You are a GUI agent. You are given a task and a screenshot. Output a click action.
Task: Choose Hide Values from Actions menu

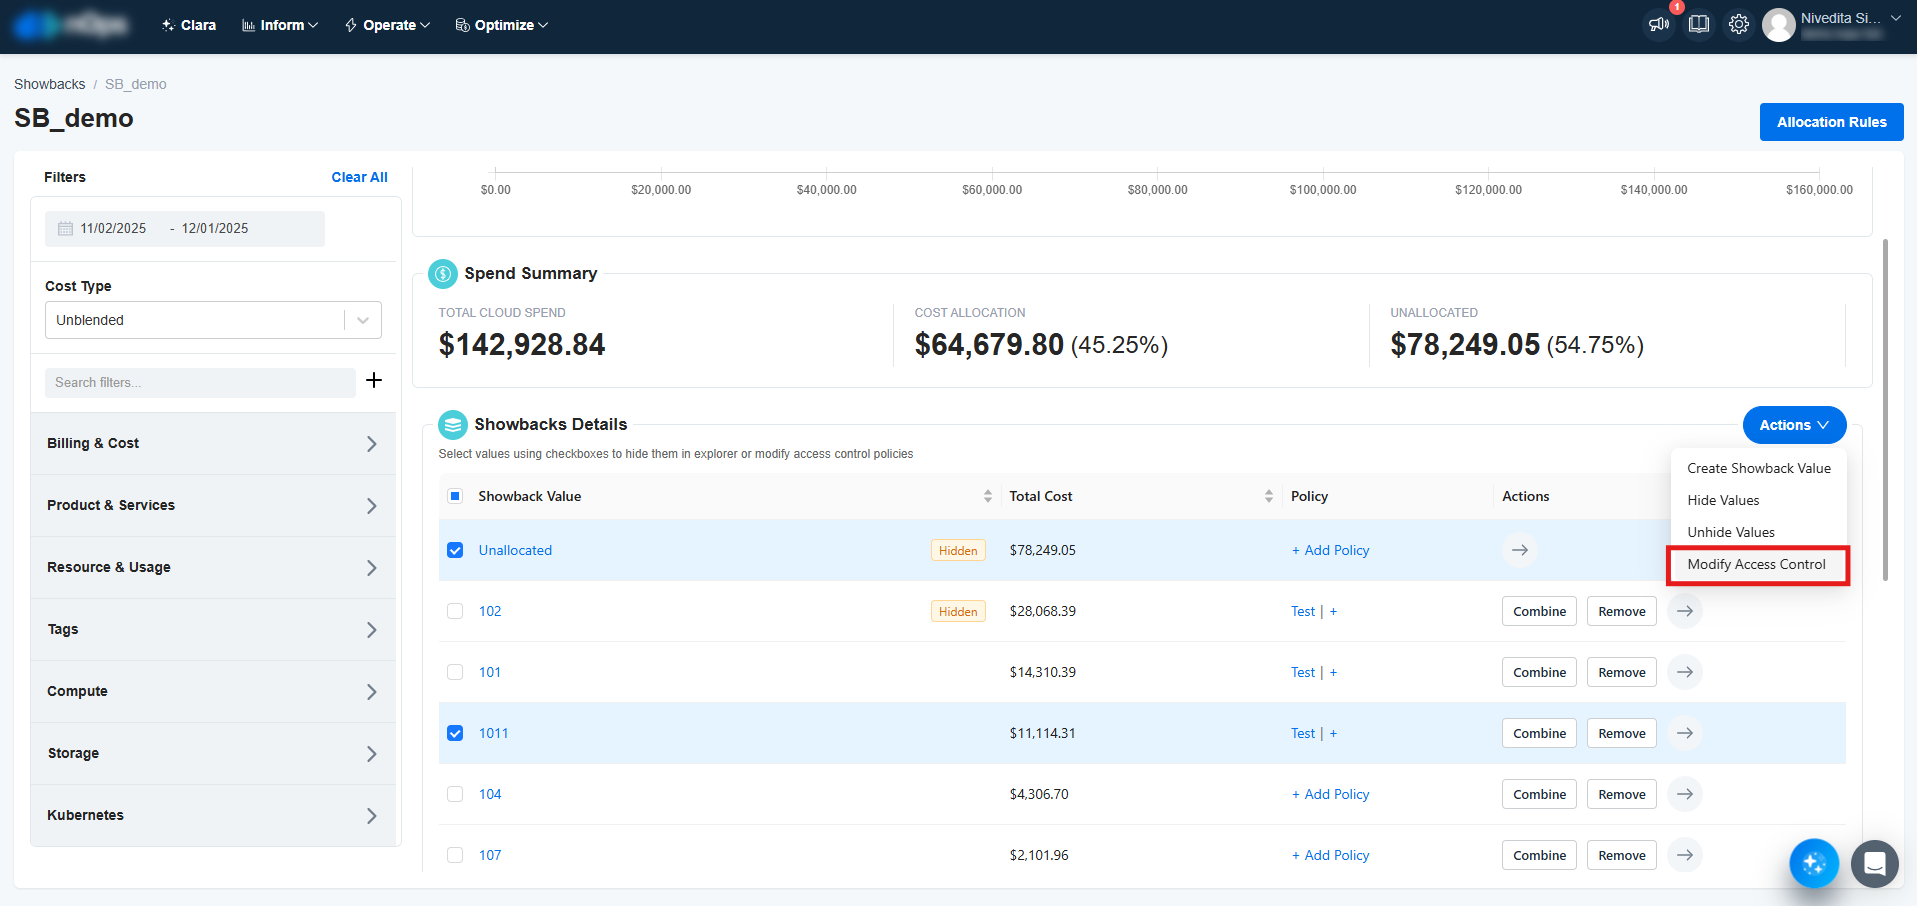1723,500
